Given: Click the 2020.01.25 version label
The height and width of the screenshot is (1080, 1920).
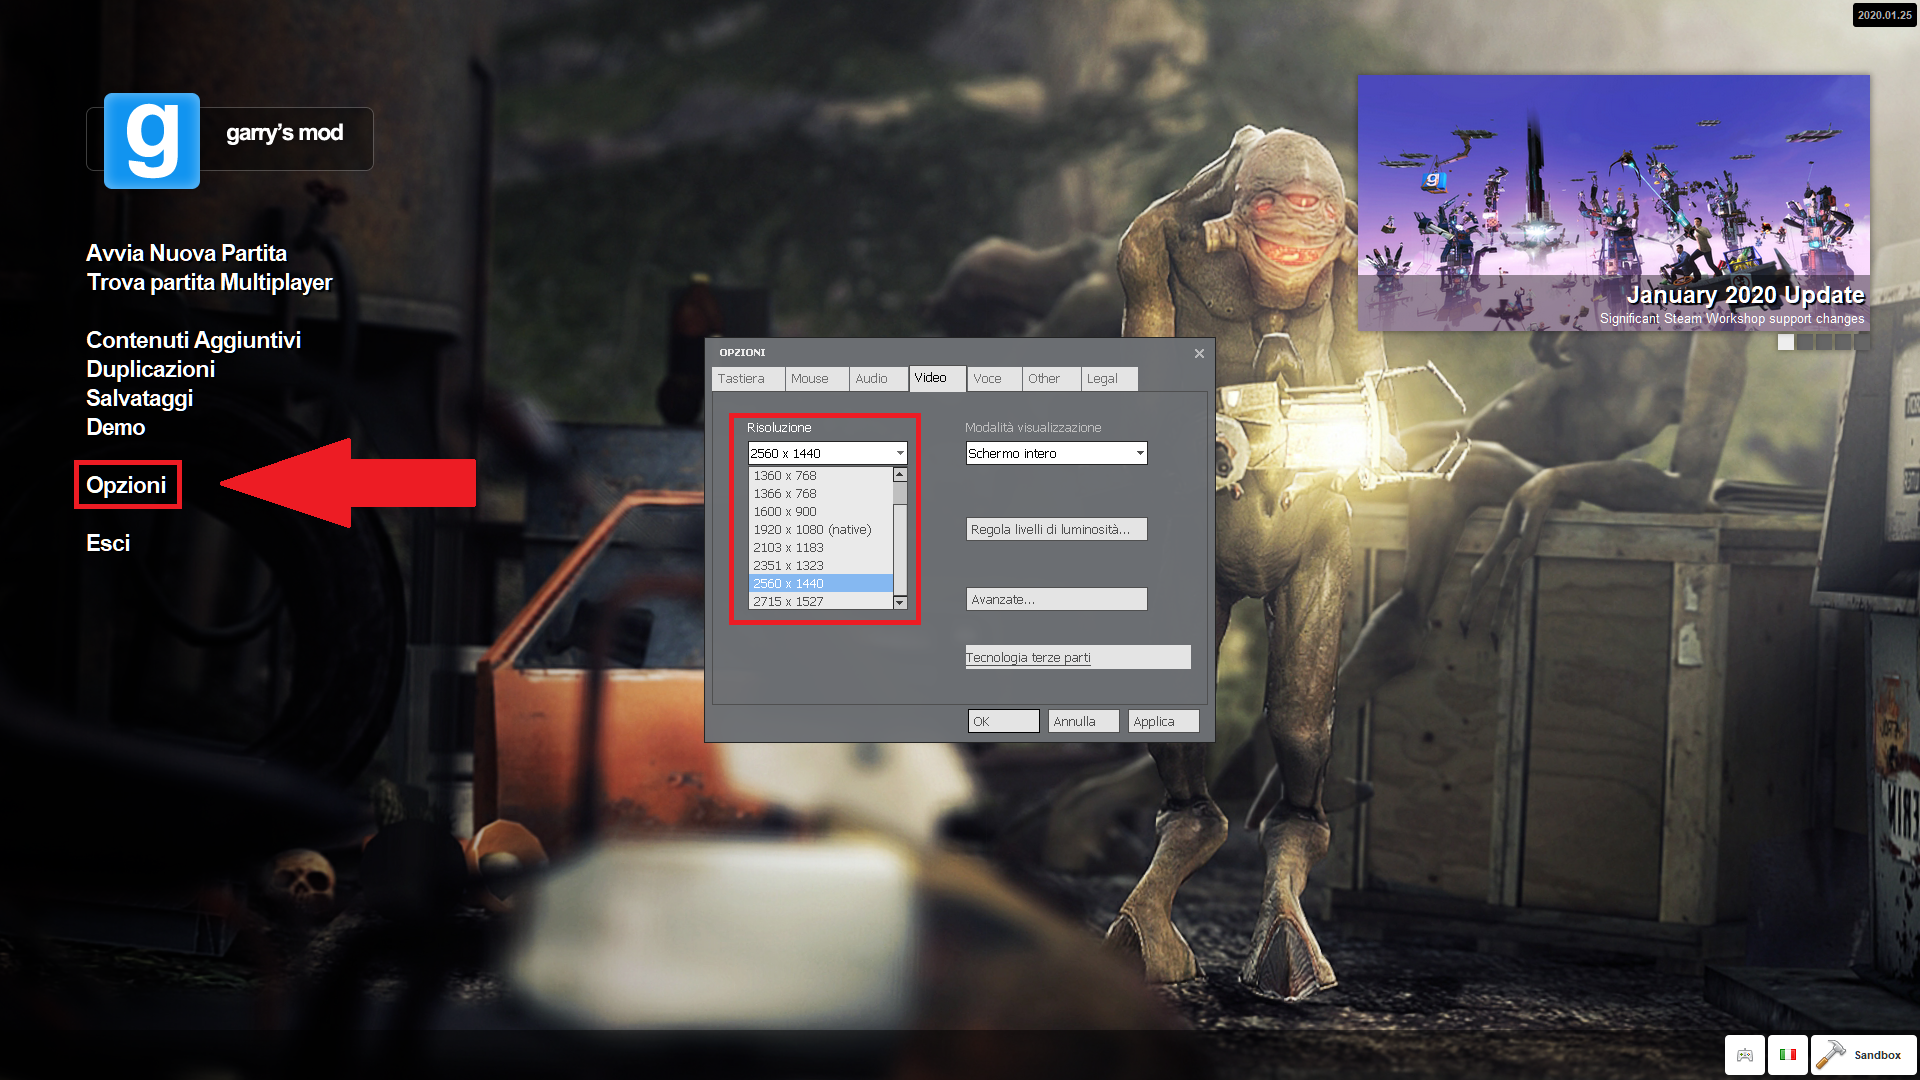Looking at the screenshot, I should click(x=1884, y=15).
